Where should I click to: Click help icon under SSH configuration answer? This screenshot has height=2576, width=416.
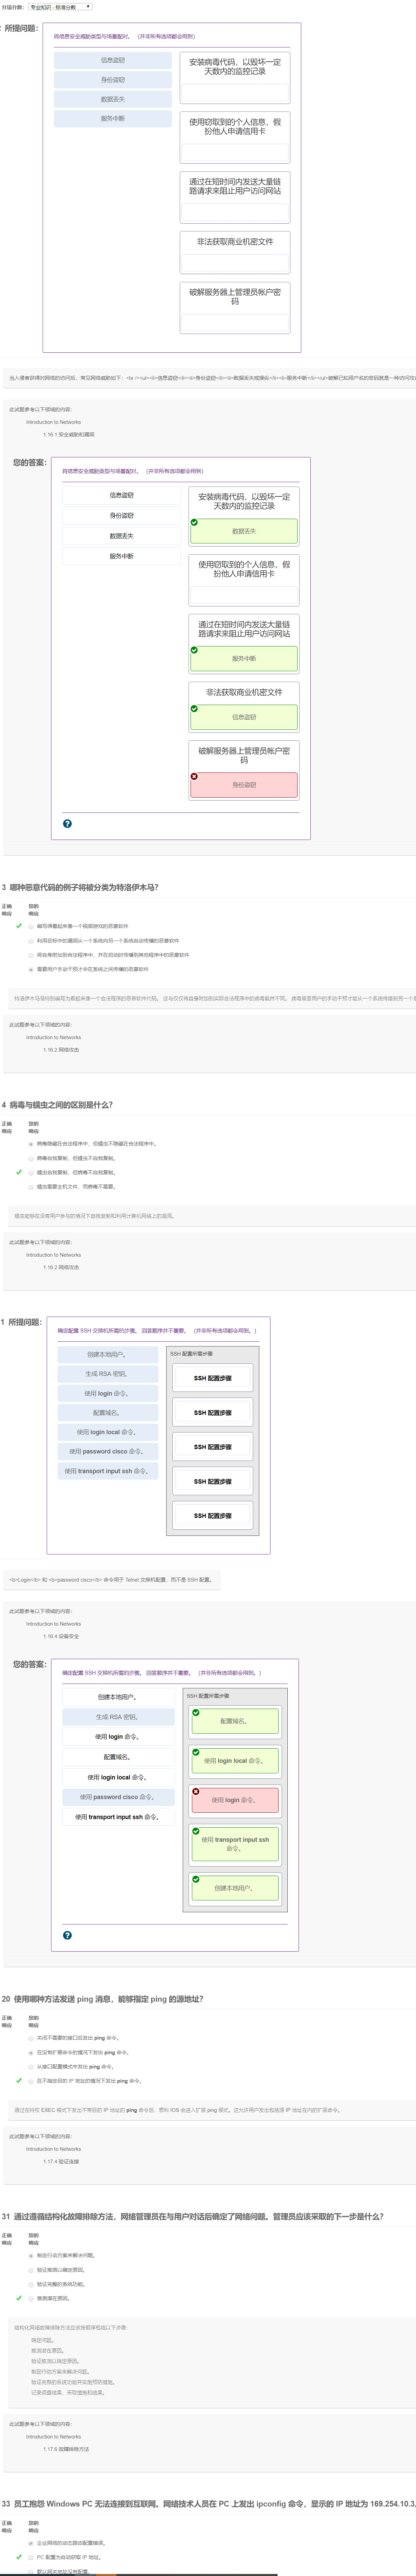tap(67, 1935)
